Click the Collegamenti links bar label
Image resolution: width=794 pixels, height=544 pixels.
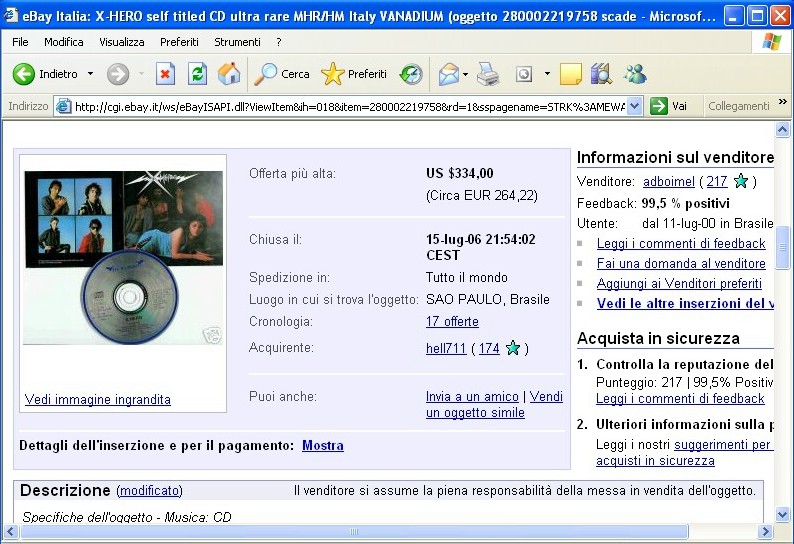(x=738, y=106)
